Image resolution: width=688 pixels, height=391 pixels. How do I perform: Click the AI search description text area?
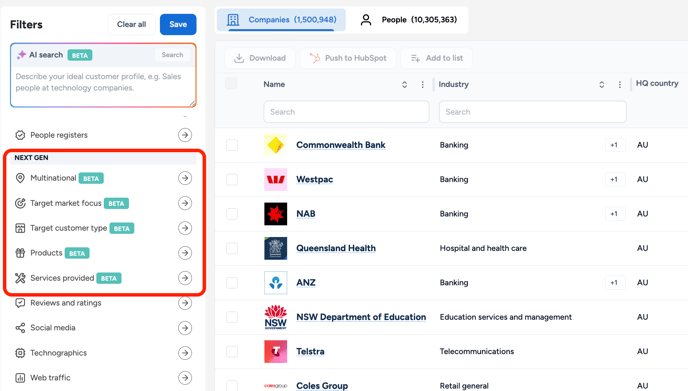[104, 86]
